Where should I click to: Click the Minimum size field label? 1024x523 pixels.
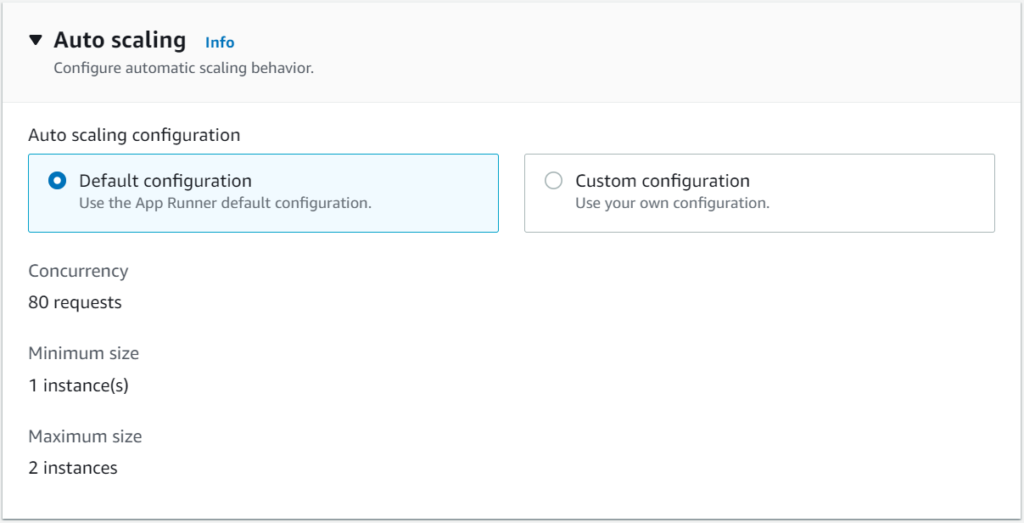83,353
